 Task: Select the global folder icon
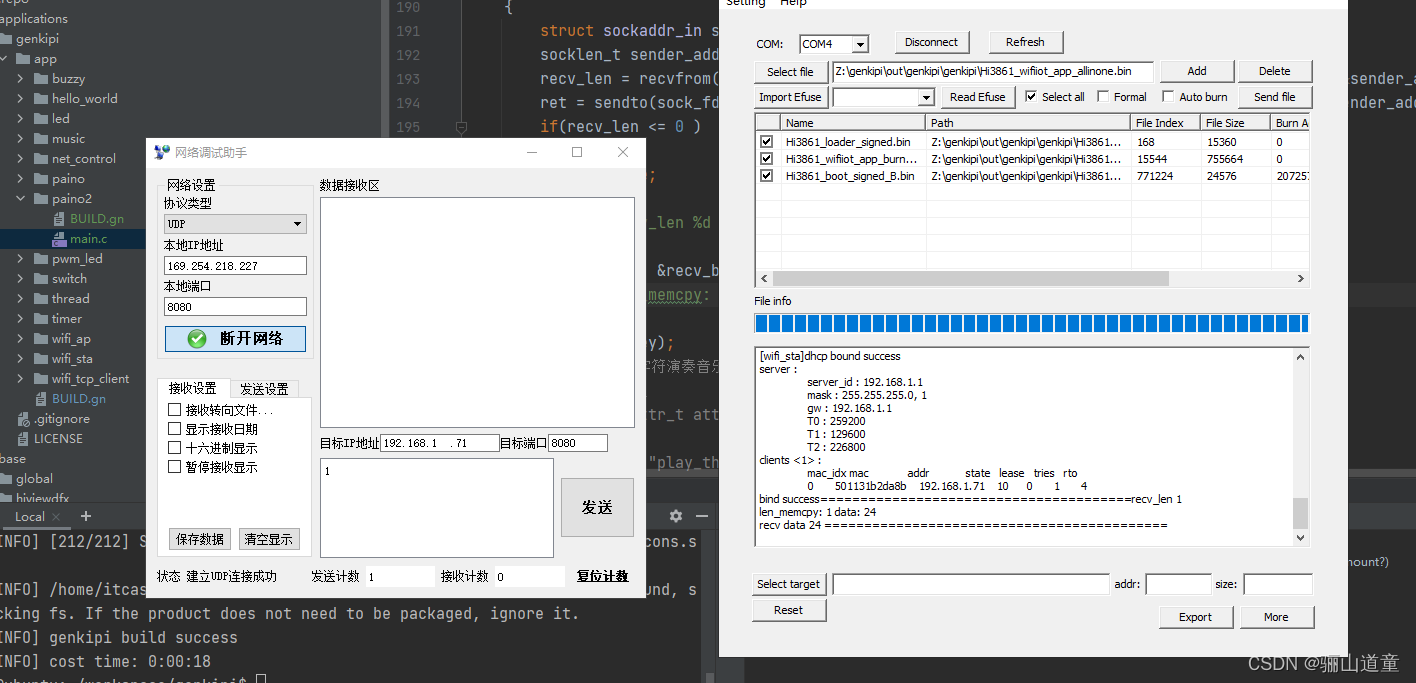click(6, 479)
